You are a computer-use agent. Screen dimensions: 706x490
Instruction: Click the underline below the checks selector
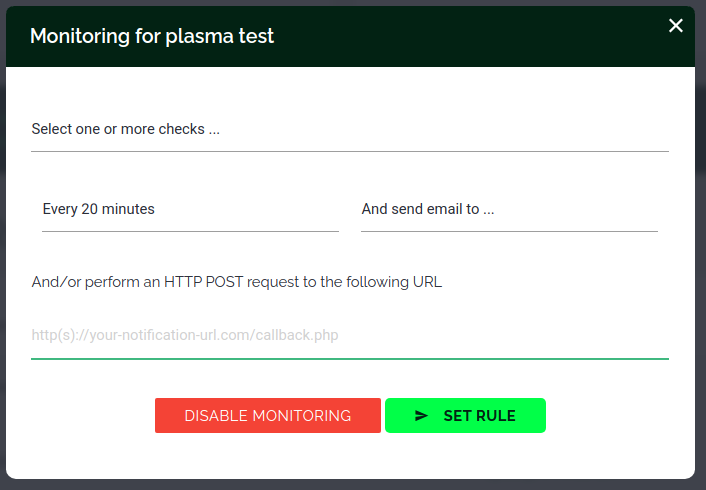click(x=349, y=151)
